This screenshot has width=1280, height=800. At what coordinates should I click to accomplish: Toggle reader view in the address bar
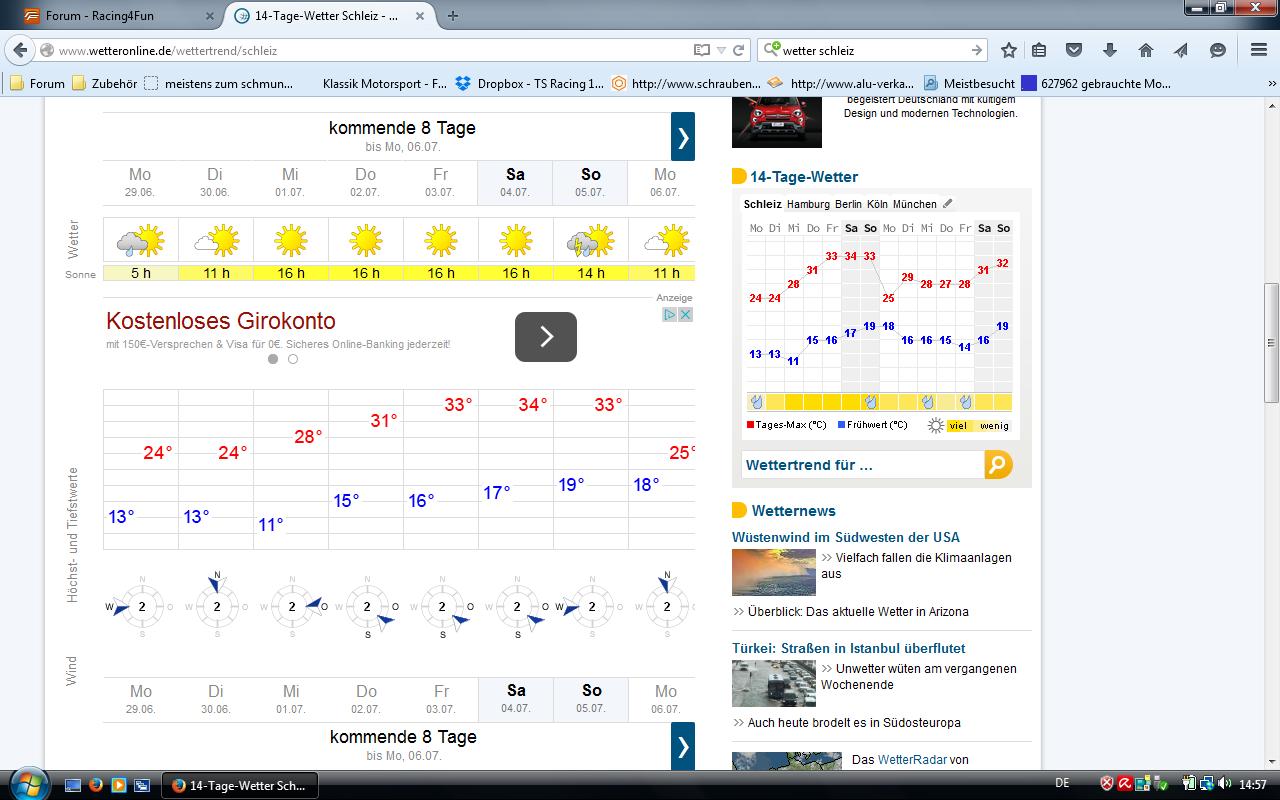pos(702,50)
